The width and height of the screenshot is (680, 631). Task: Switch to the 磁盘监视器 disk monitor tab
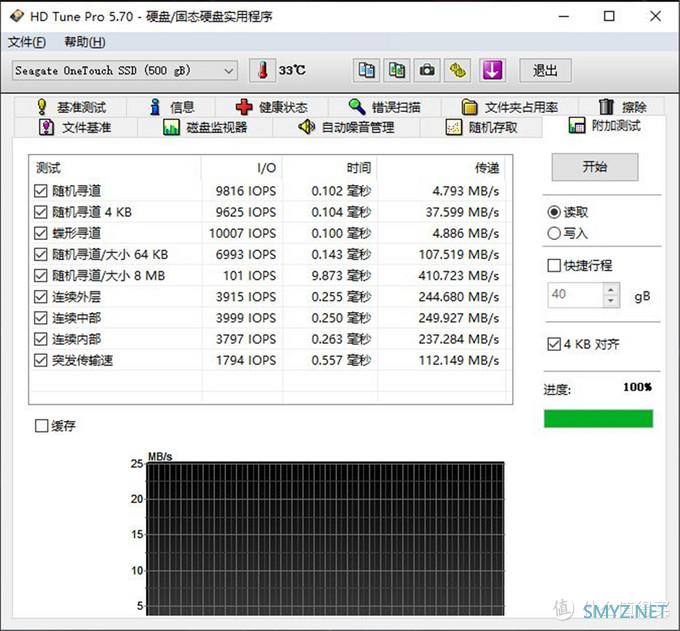click(205, 128)
